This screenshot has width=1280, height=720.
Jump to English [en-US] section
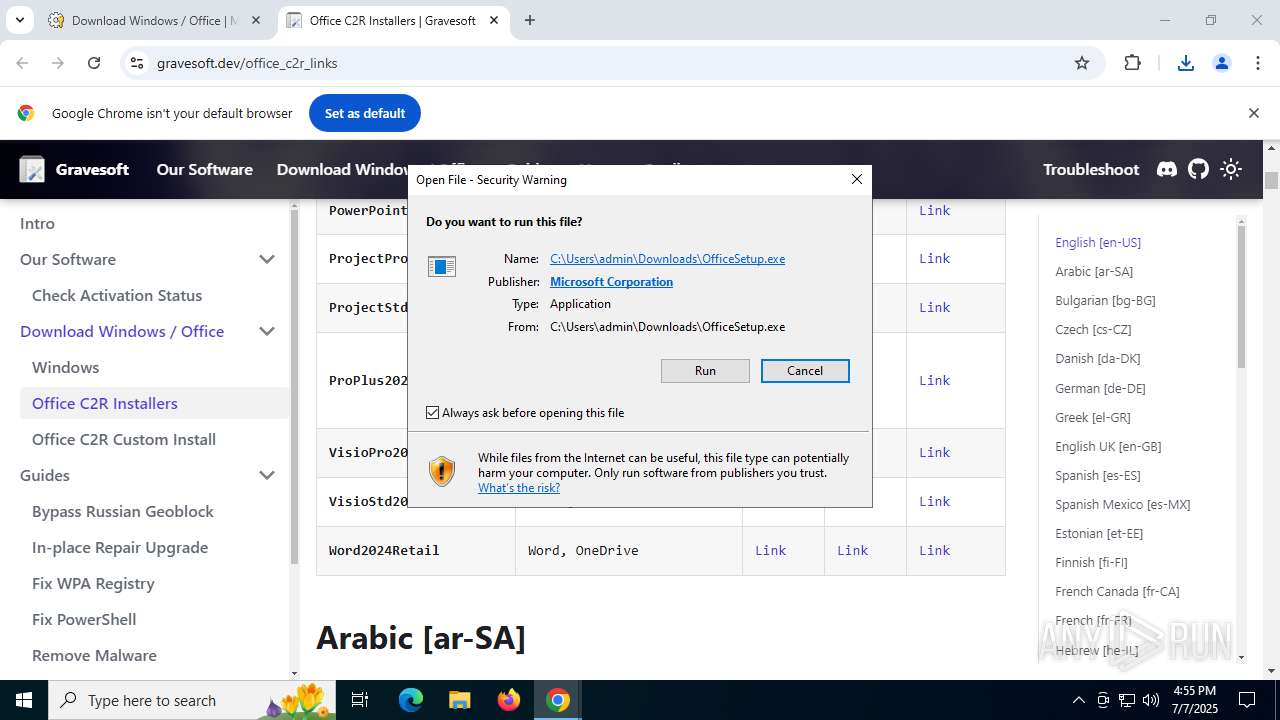coord(1098,242)
